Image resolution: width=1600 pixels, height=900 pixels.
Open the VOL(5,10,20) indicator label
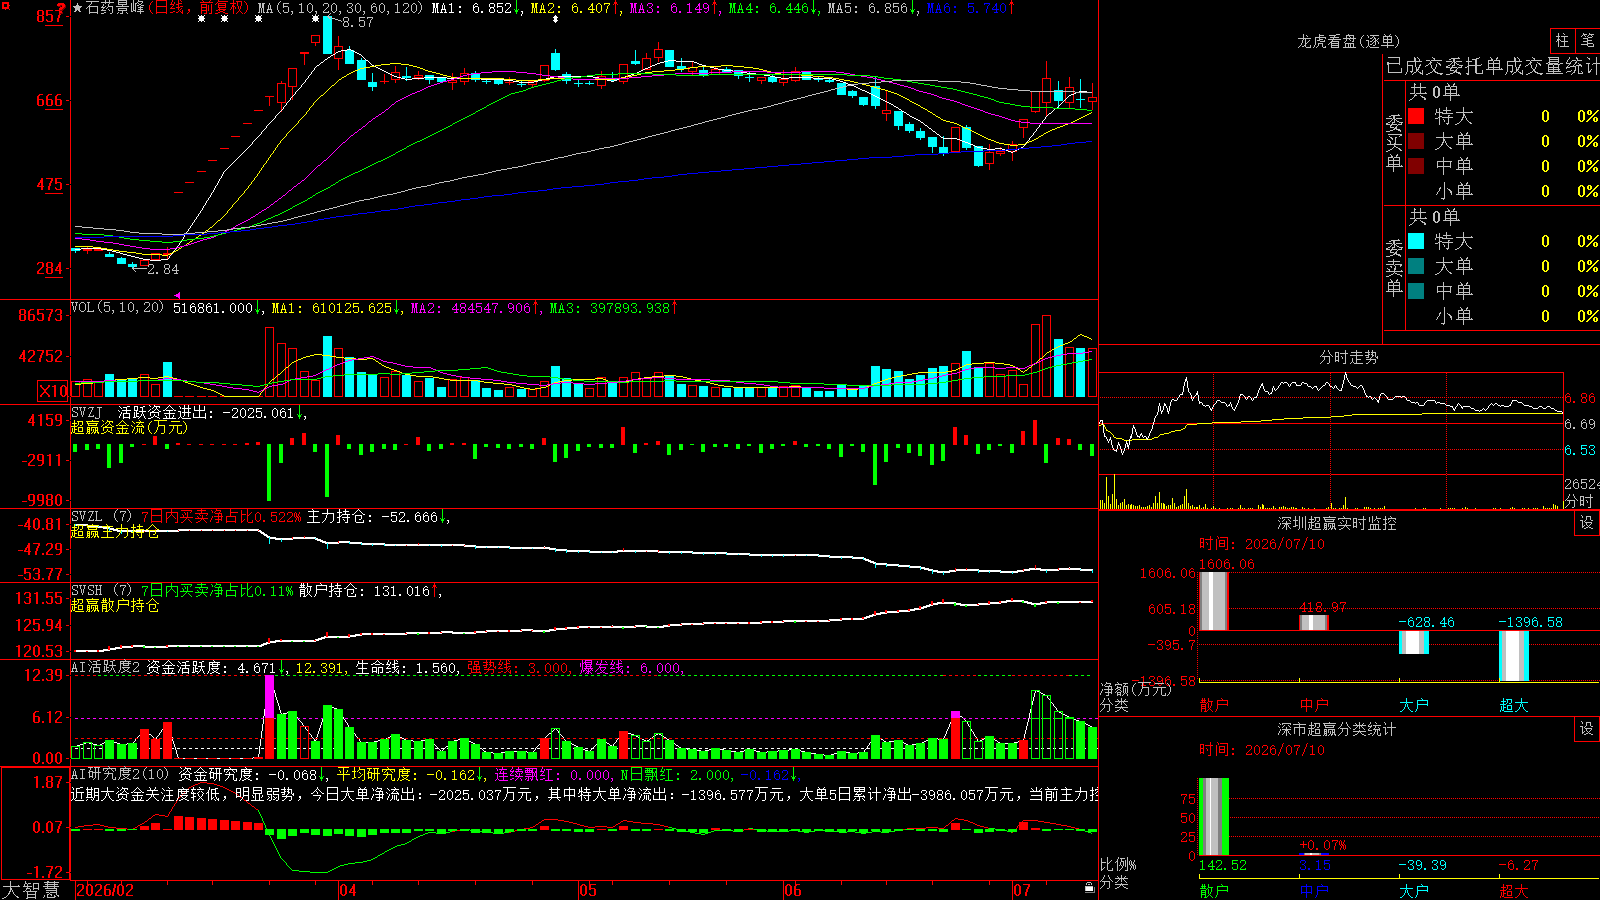[117, 308]
